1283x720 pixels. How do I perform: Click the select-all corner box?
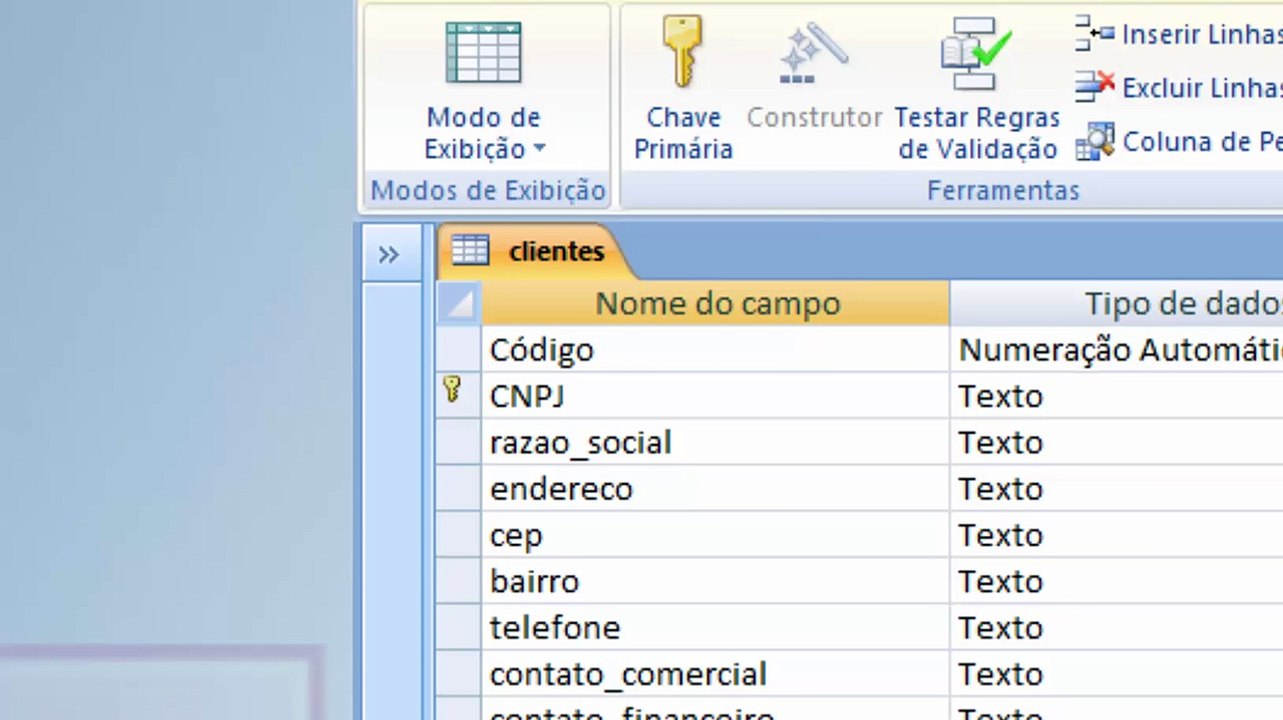(x=459, y=303)
